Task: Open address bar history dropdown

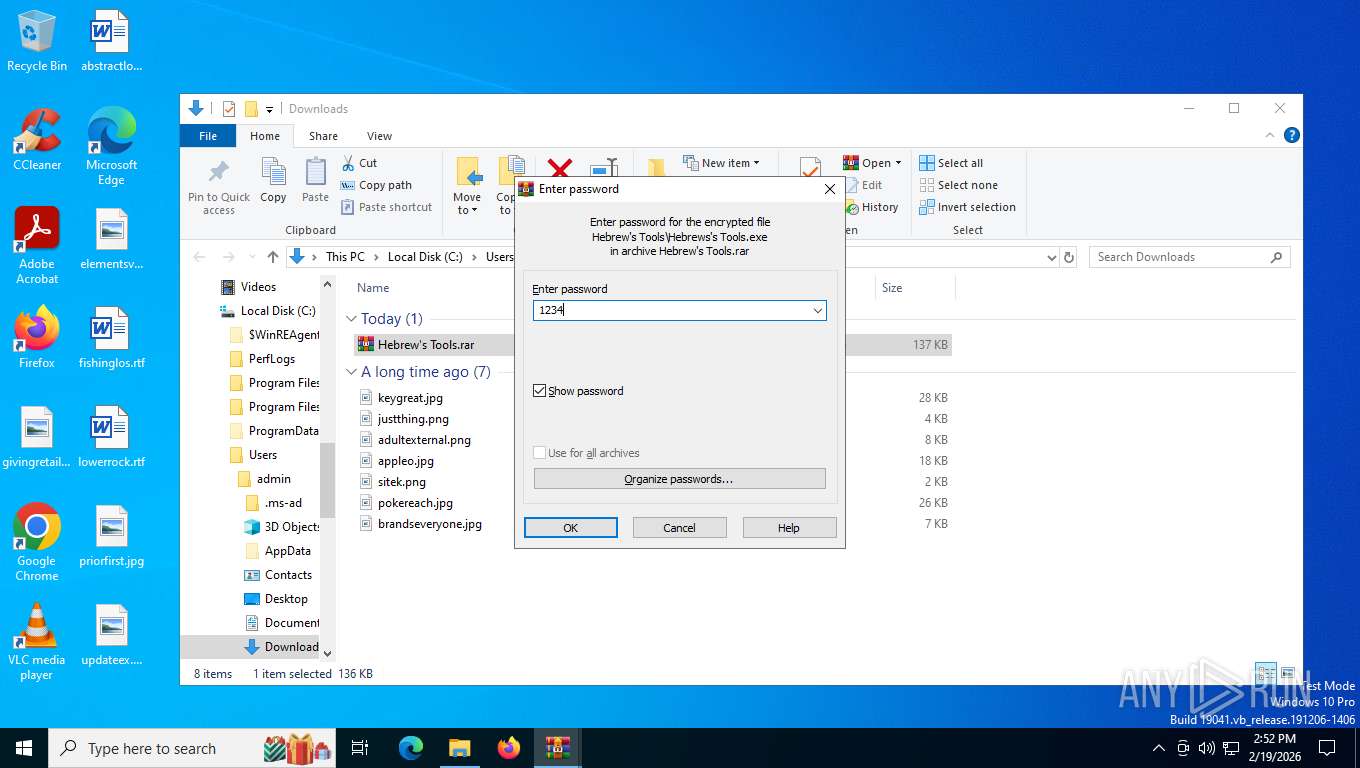Action: (x=1051, y=257)
